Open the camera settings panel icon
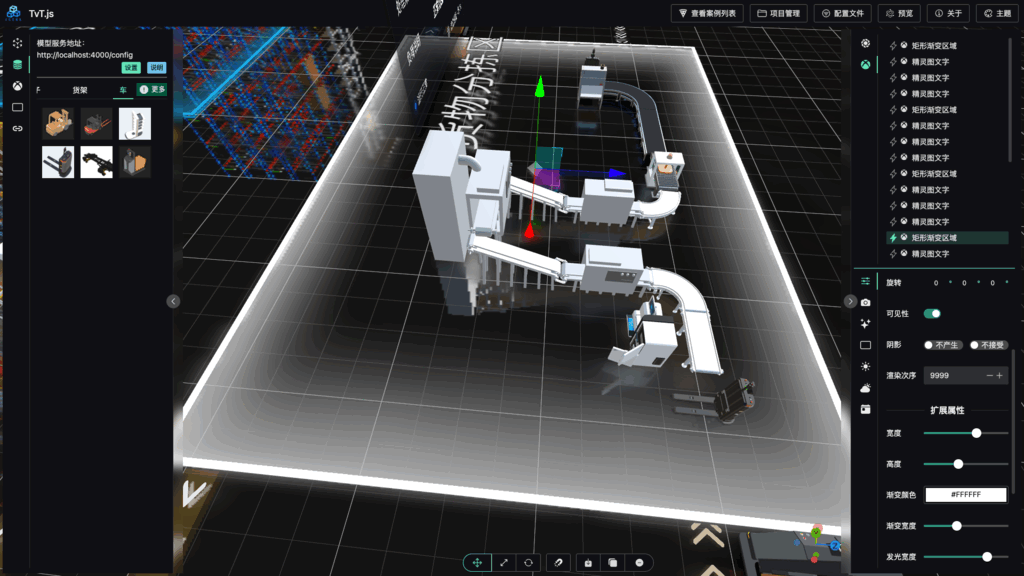1024x576 pixels. tap(865, 302)
